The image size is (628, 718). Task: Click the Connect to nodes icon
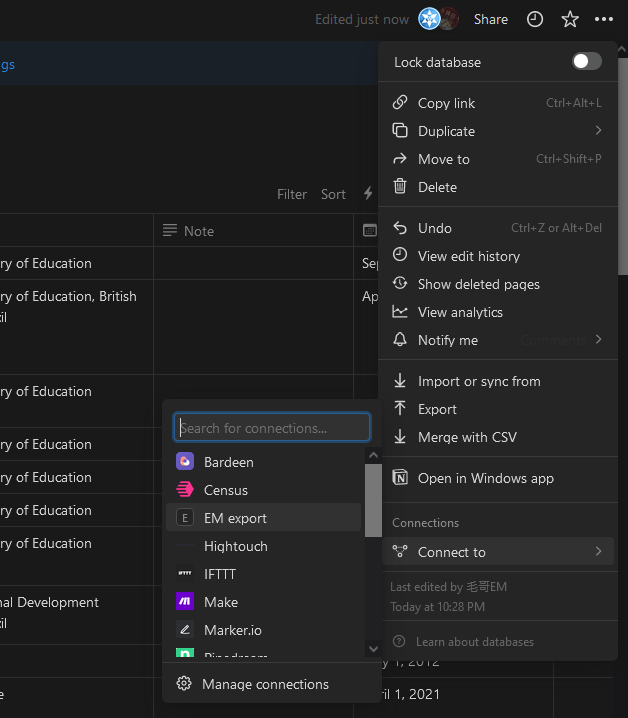pyautogui.click(x=400, y=551)
